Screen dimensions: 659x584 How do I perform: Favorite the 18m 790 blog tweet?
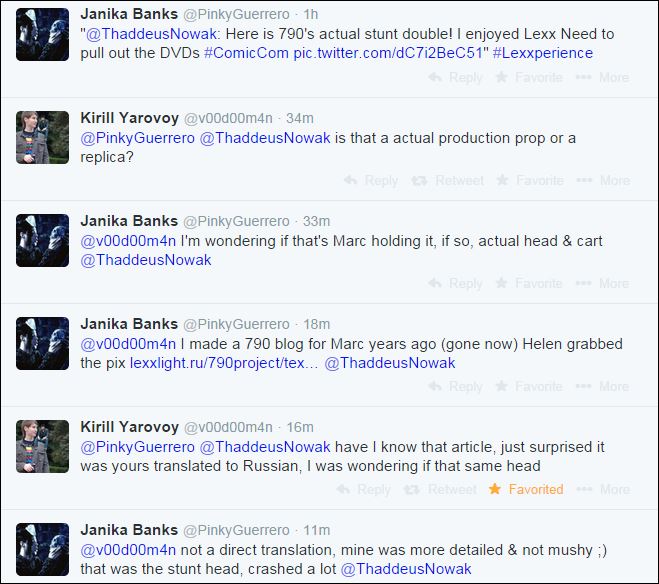click(x=529, y=387)
